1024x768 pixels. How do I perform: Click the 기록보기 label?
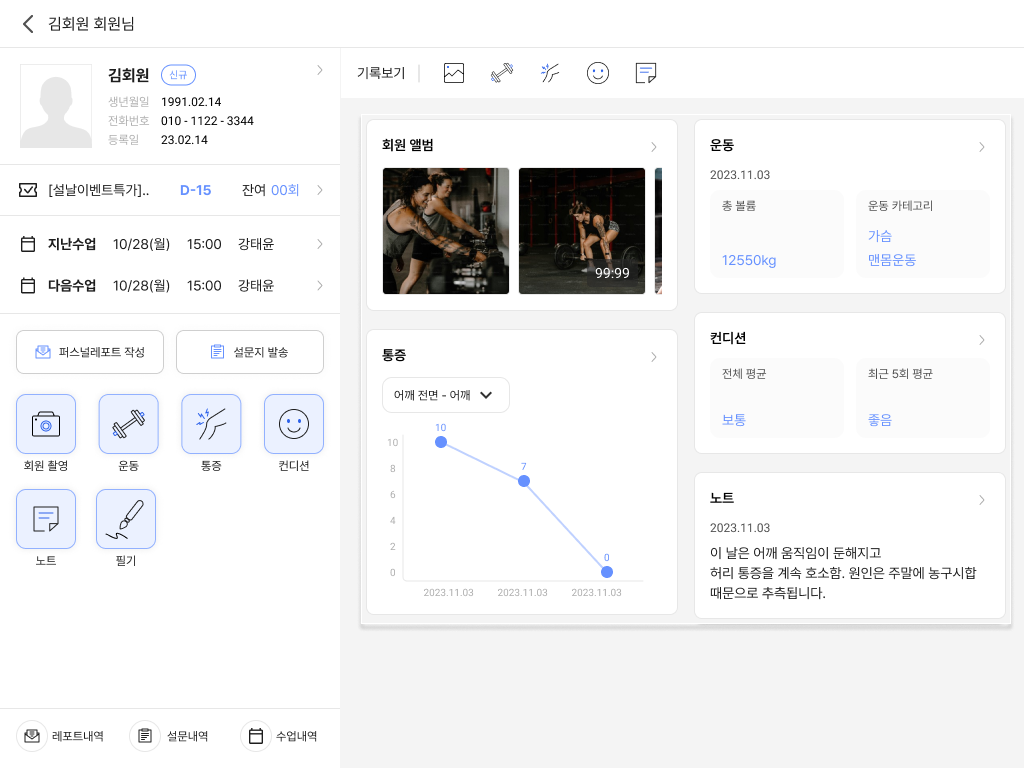click(381, 73)
